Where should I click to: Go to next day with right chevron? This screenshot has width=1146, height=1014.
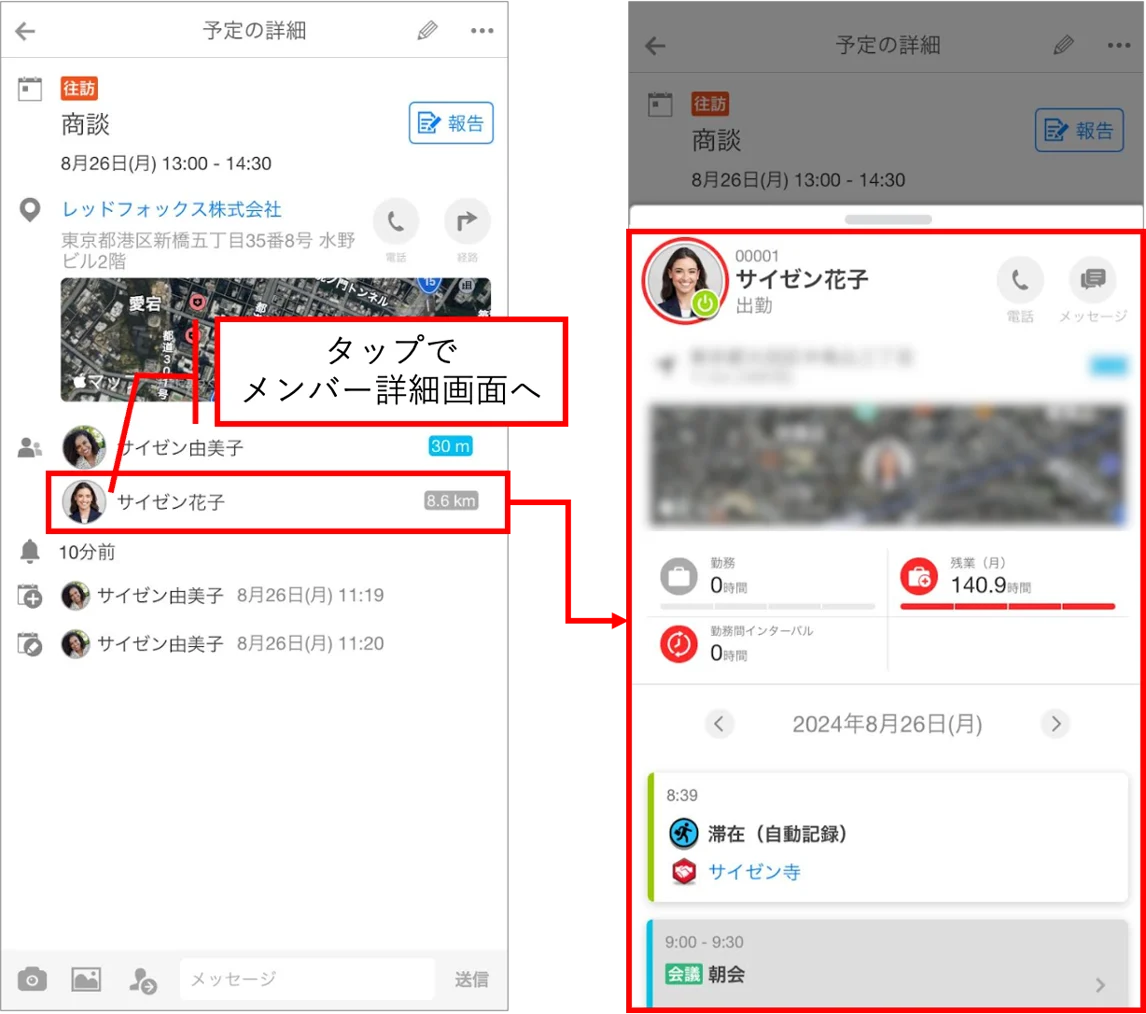[x=1055, y=724]
